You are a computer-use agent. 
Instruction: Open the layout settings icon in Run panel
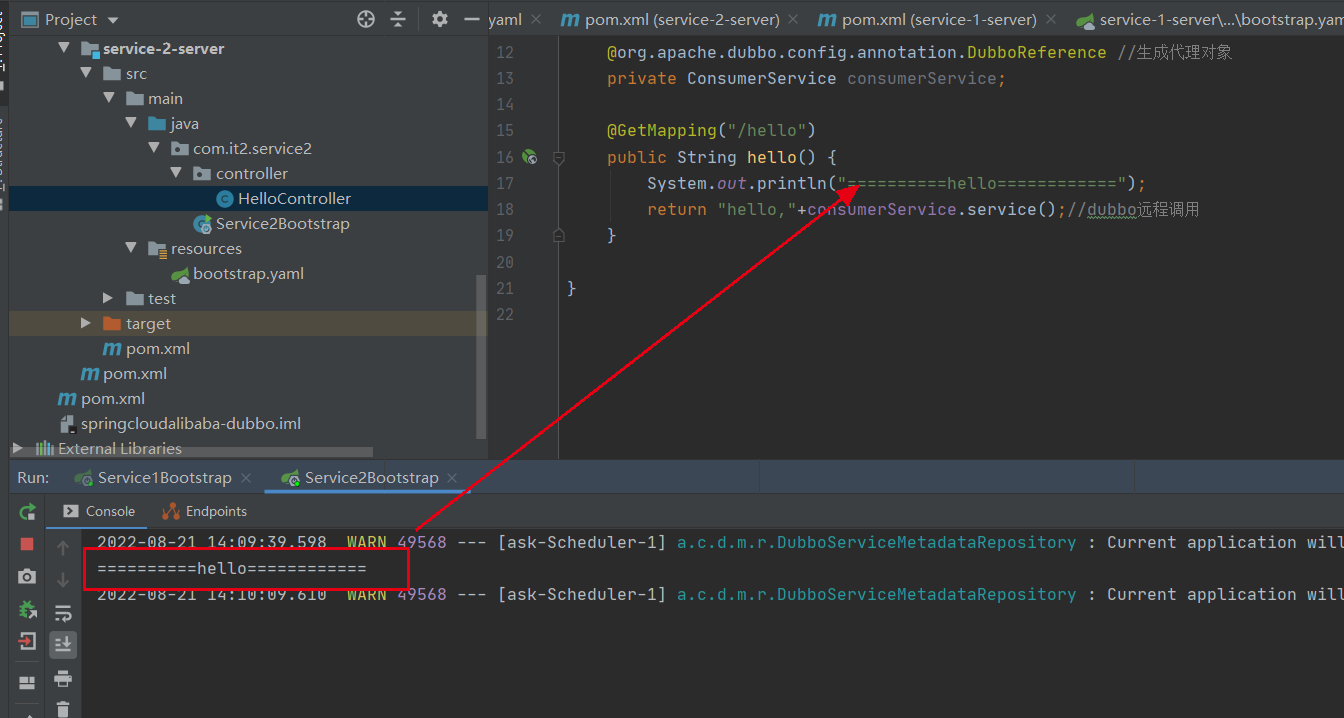point(27,683)
